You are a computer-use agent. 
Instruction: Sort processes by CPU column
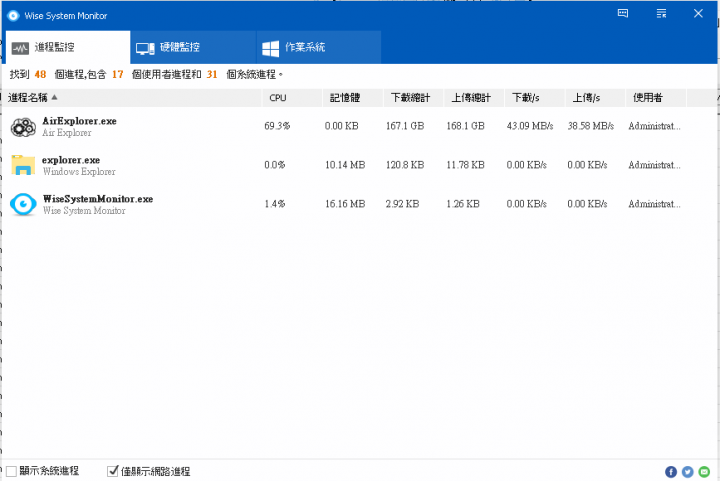(x=292, y=98)
